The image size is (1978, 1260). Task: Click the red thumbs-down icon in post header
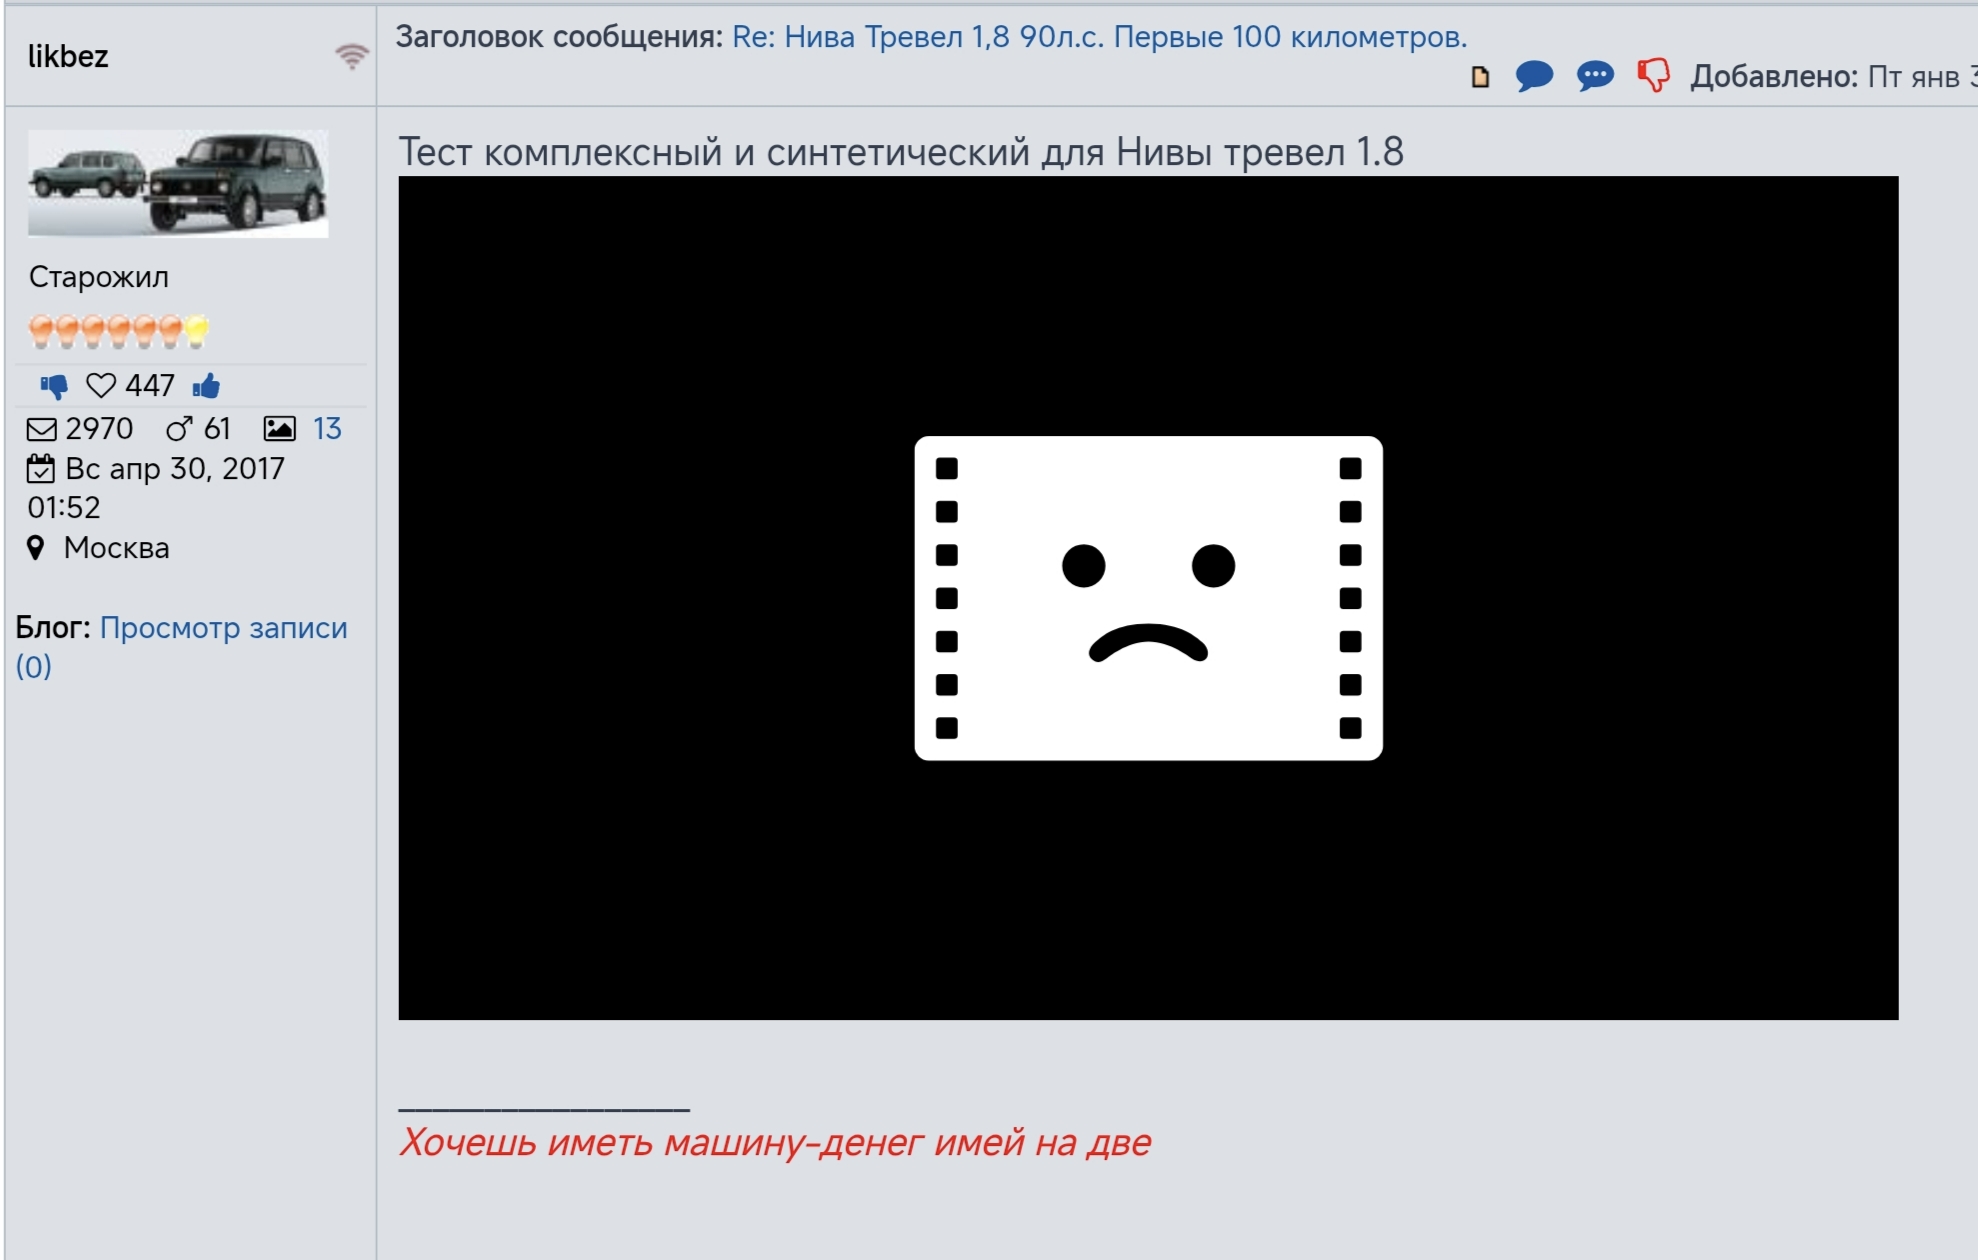pos(1653,75)
